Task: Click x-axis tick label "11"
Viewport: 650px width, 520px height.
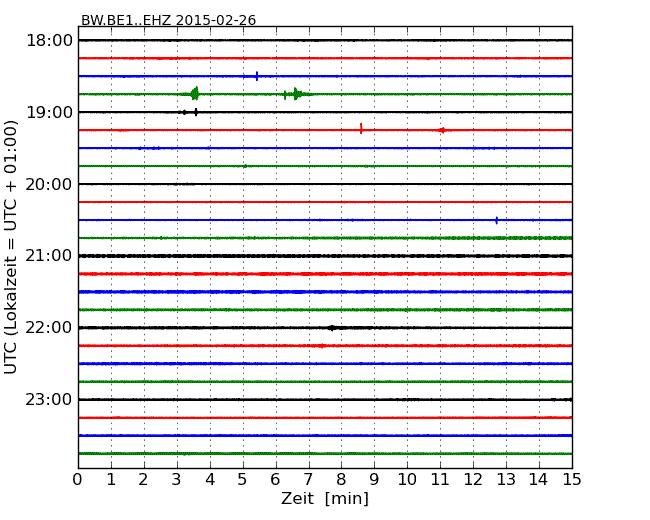Action: 440,479
